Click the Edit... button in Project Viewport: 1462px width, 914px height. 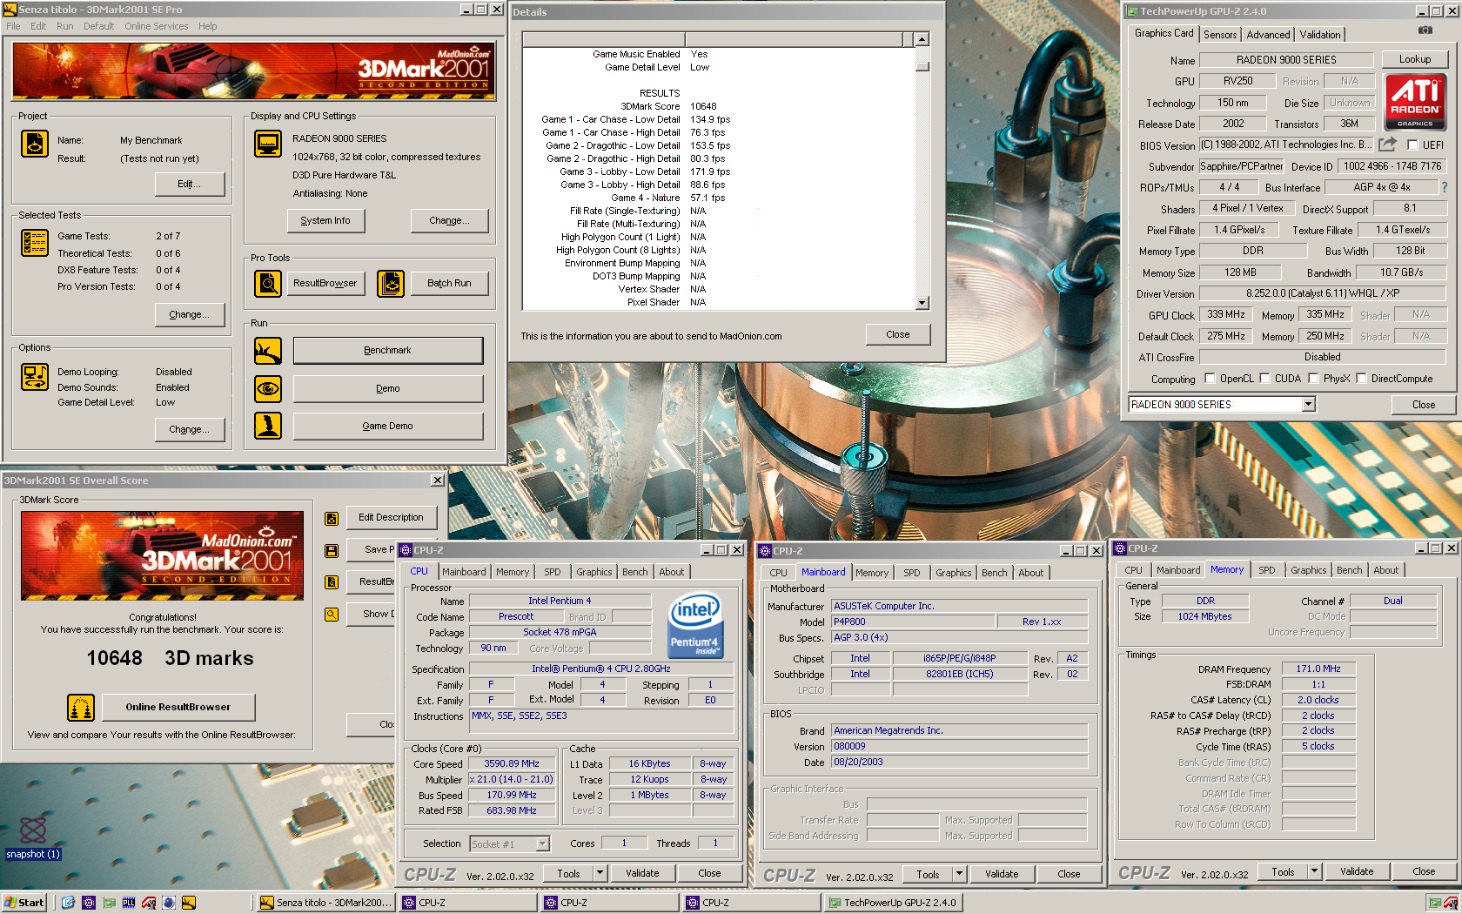coord(189,184)
